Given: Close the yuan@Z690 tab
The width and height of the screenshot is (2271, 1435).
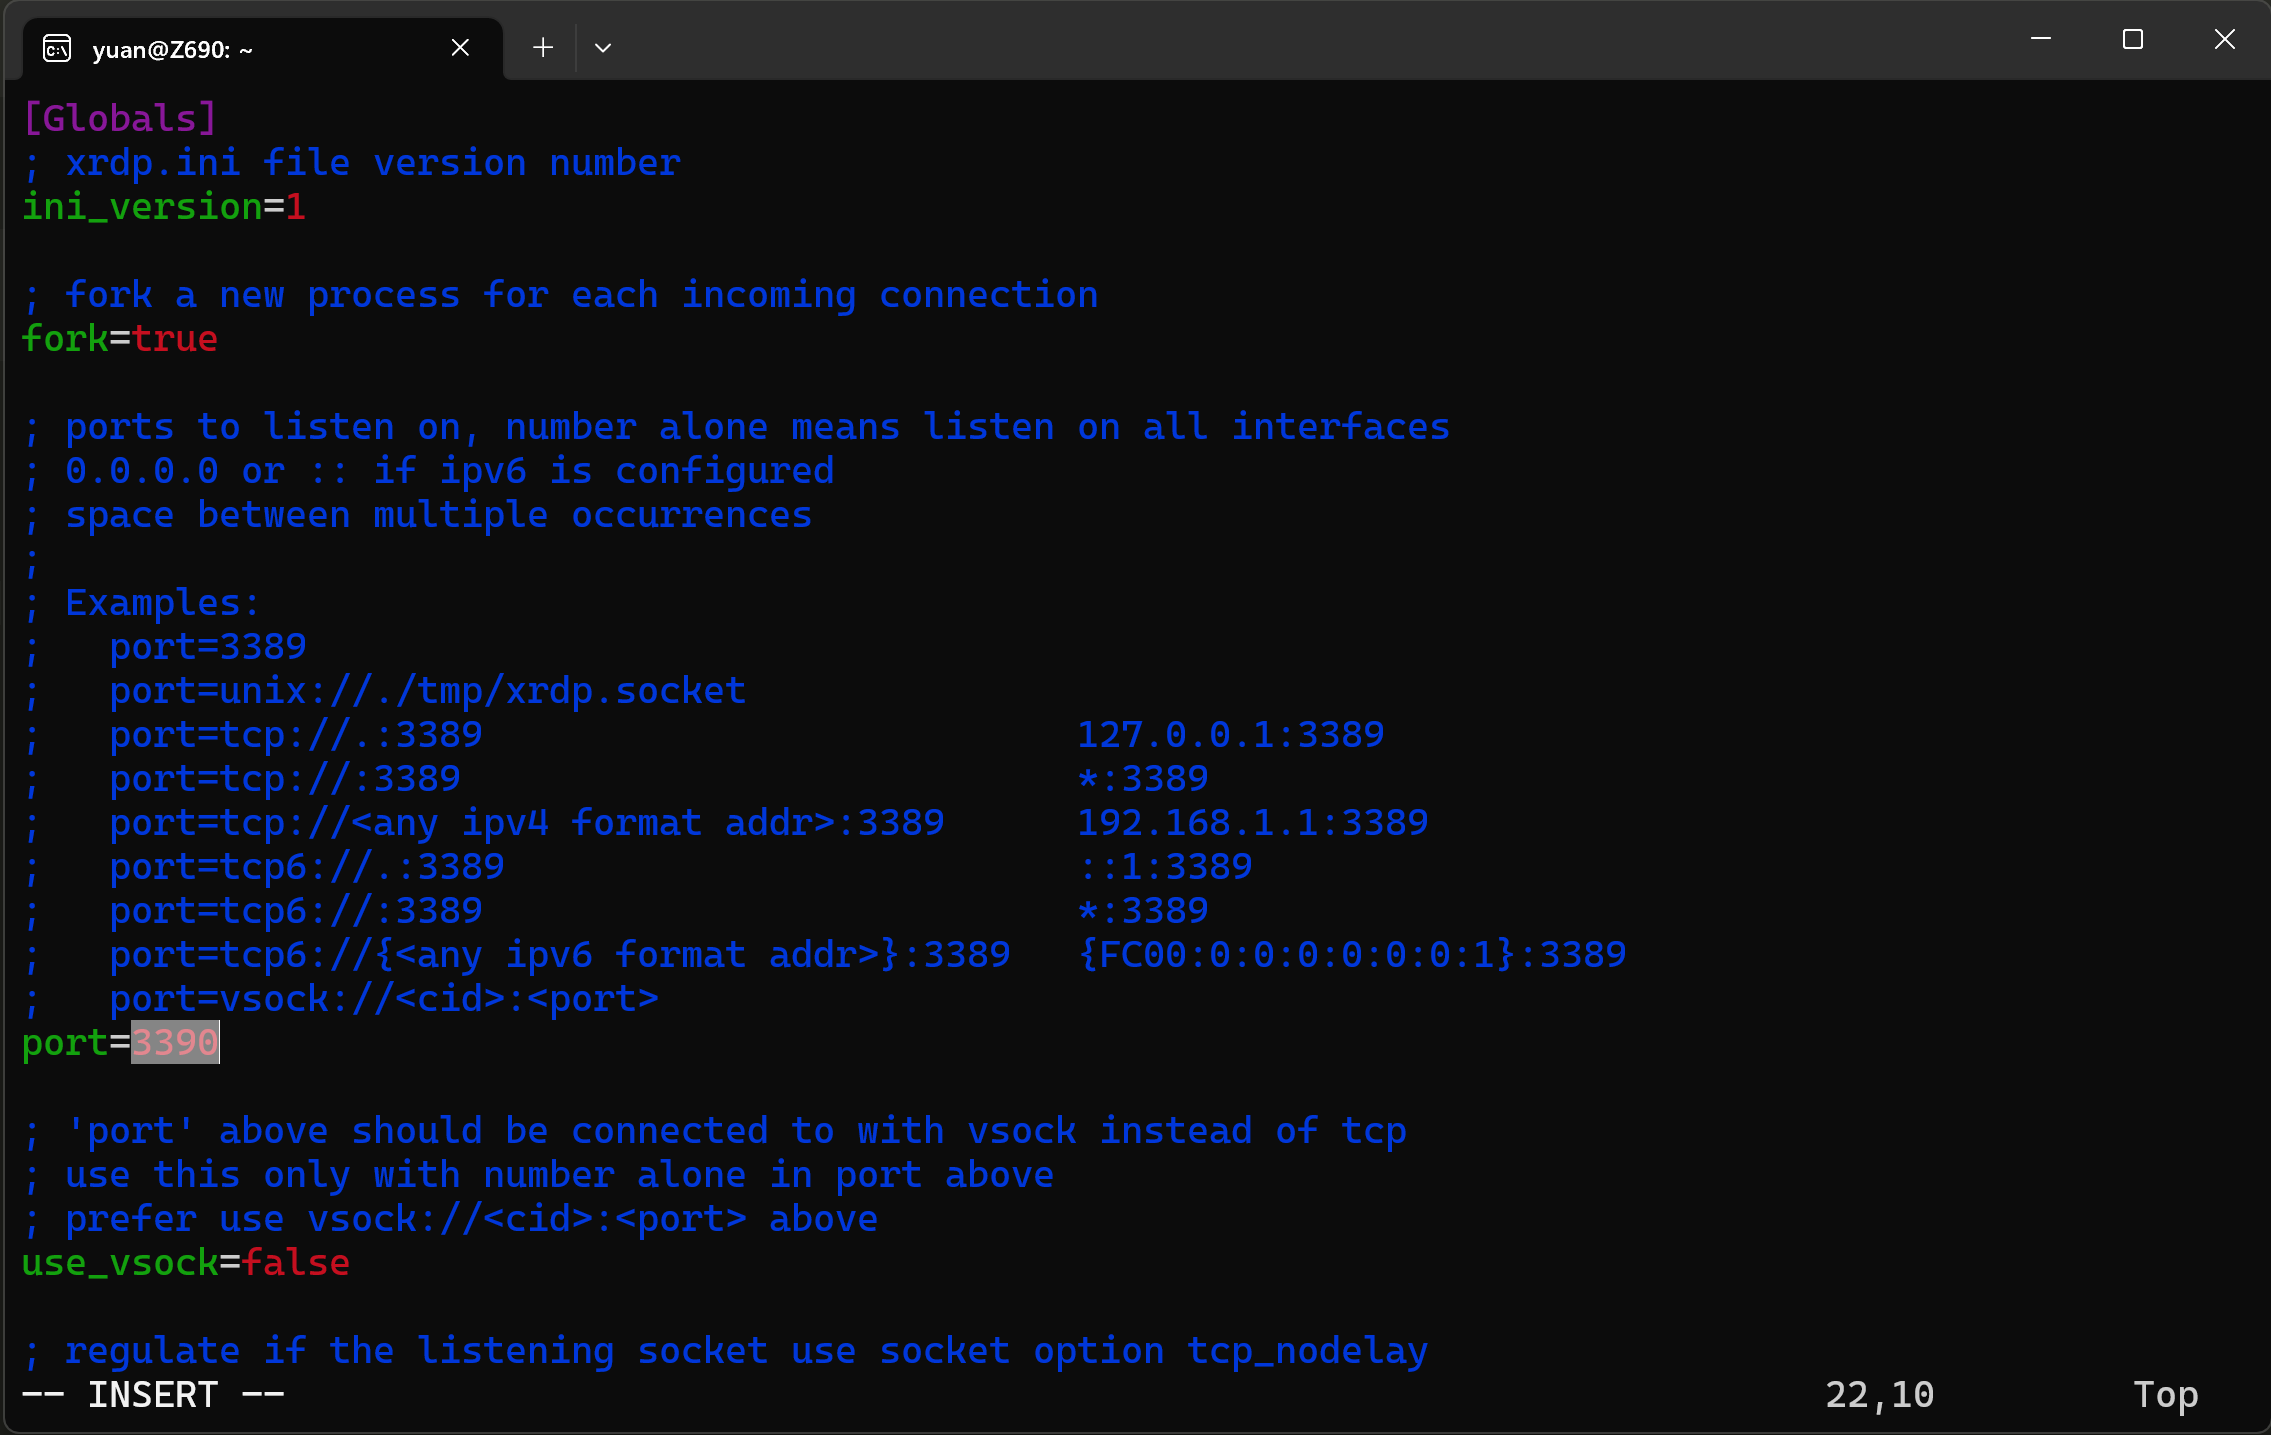Looking at the screenshot, I should (x=460, y=47).
